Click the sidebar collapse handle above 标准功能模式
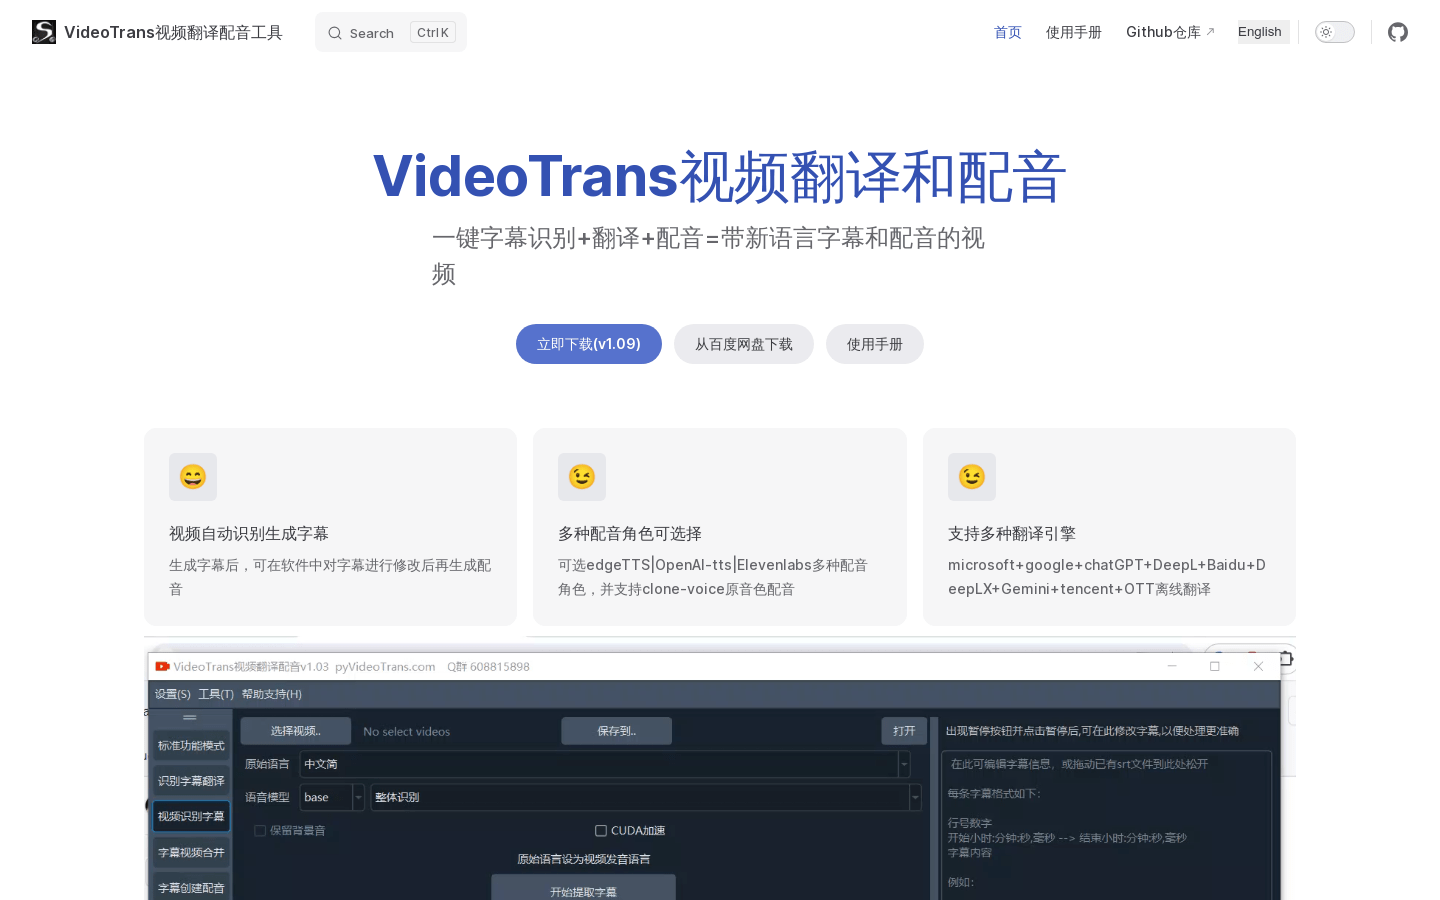 190,718
